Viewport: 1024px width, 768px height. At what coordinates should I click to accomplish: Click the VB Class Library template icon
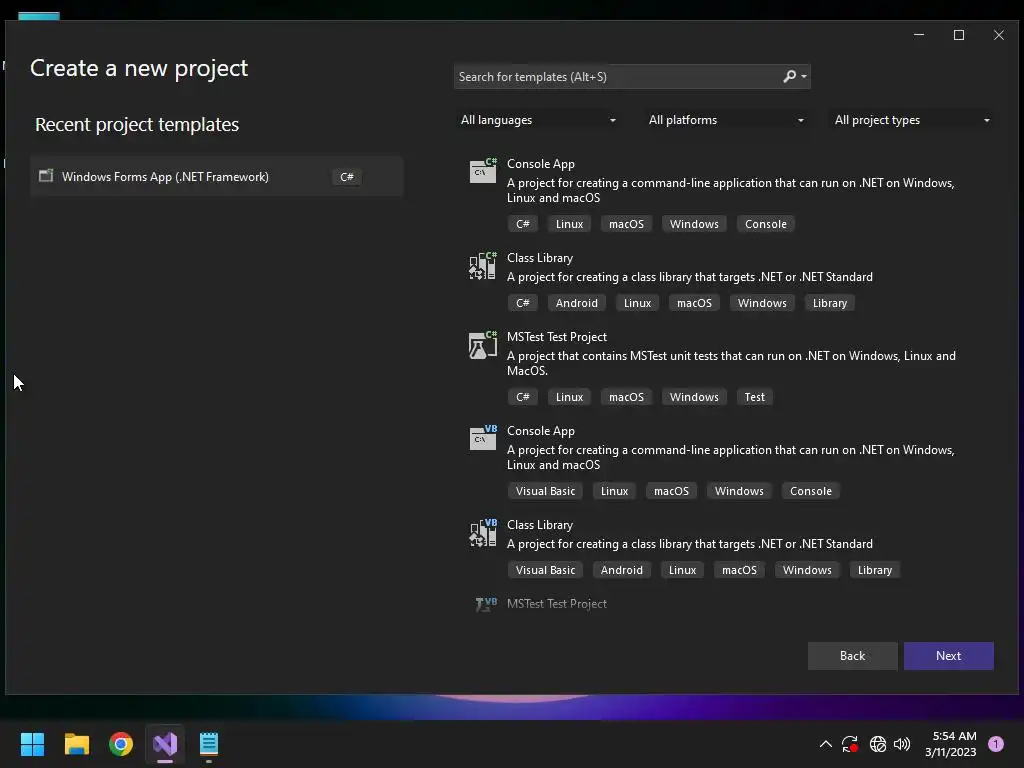(x=483, y=532)
